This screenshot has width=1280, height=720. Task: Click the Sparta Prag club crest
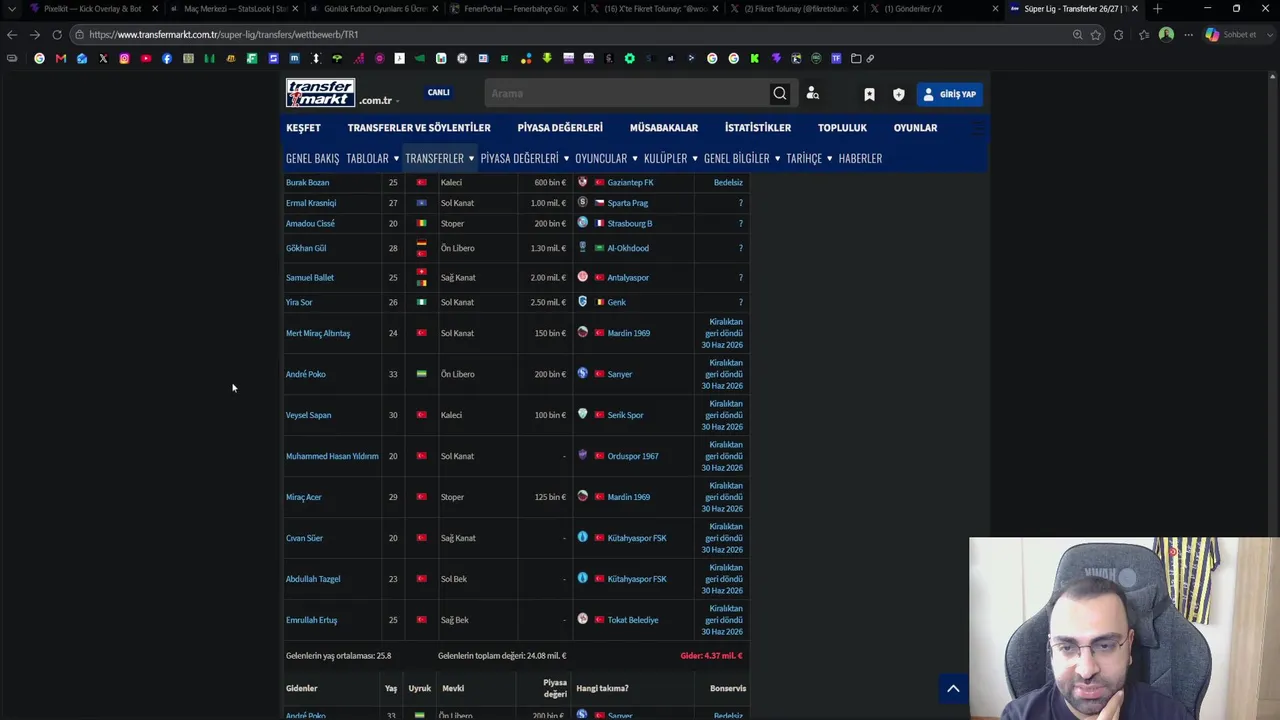583,202
